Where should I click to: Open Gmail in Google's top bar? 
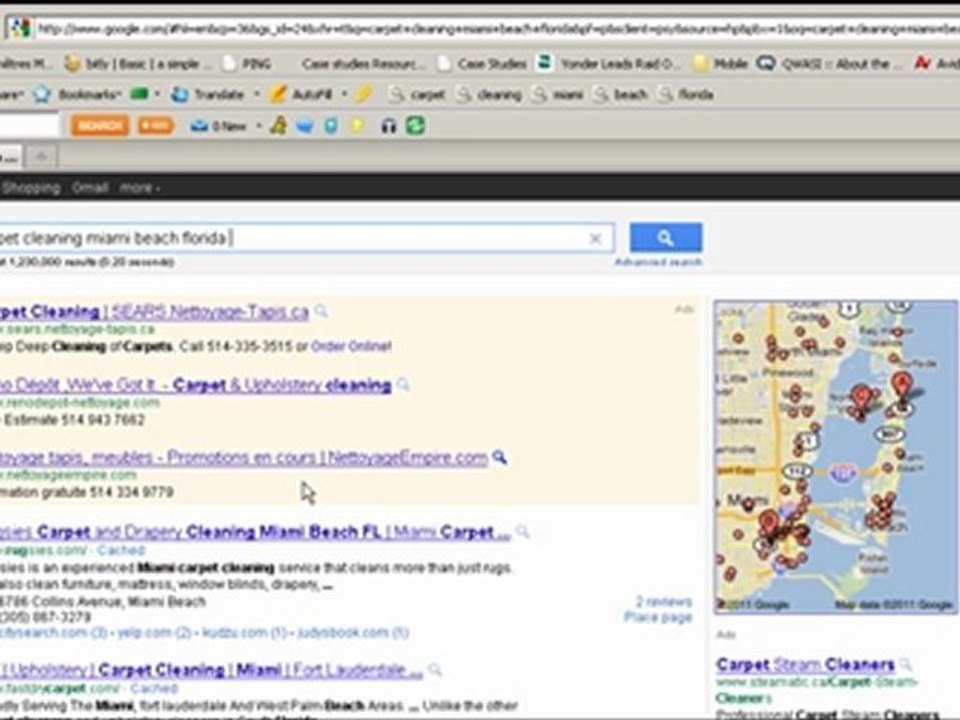point(90,187)
